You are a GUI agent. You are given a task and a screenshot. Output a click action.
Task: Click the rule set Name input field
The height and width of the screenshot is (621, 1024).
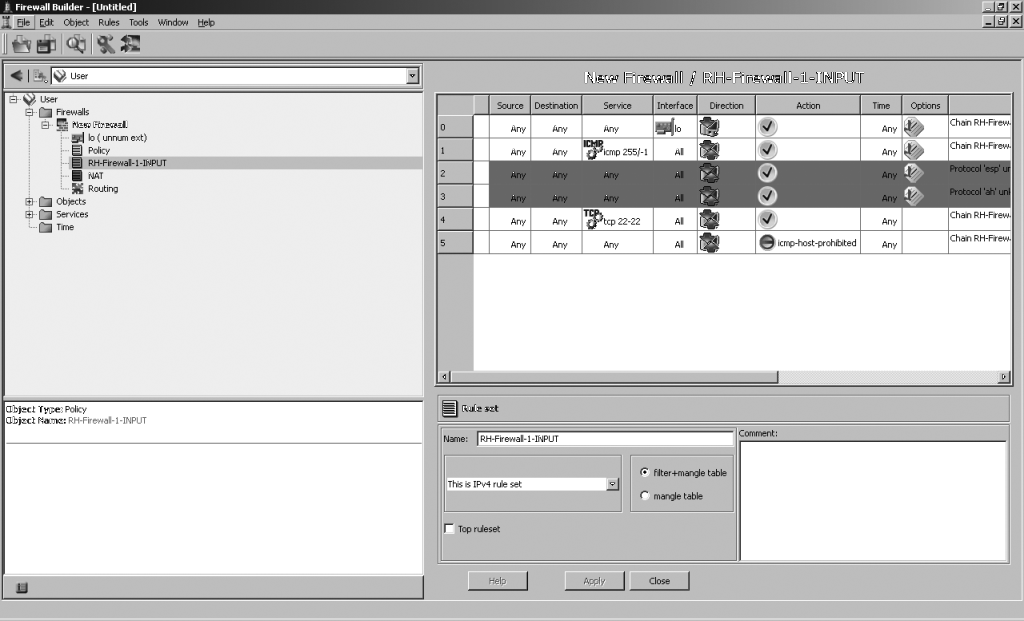[x=605, y=439]
